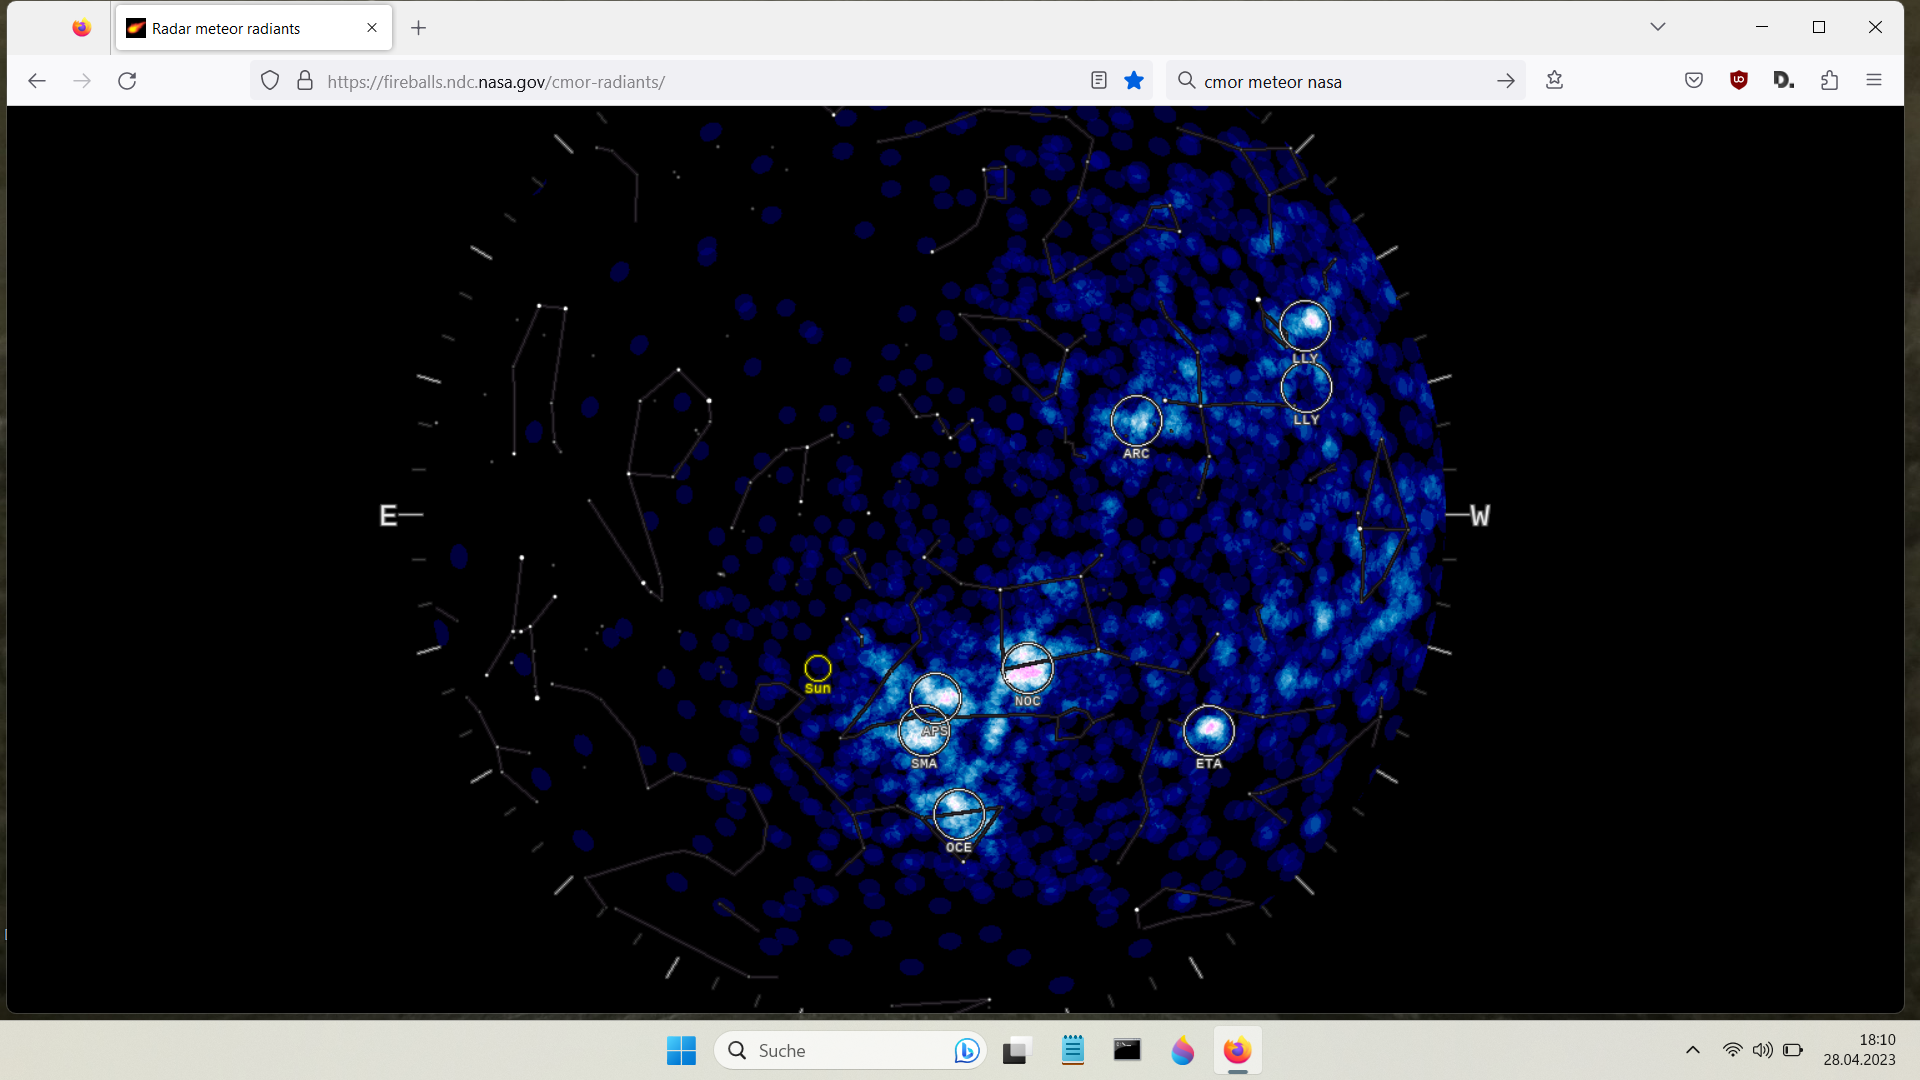Open the bookmarks star toolbar icon
Viewport: 1920px width, 1080px height.
coord(1554,80)
